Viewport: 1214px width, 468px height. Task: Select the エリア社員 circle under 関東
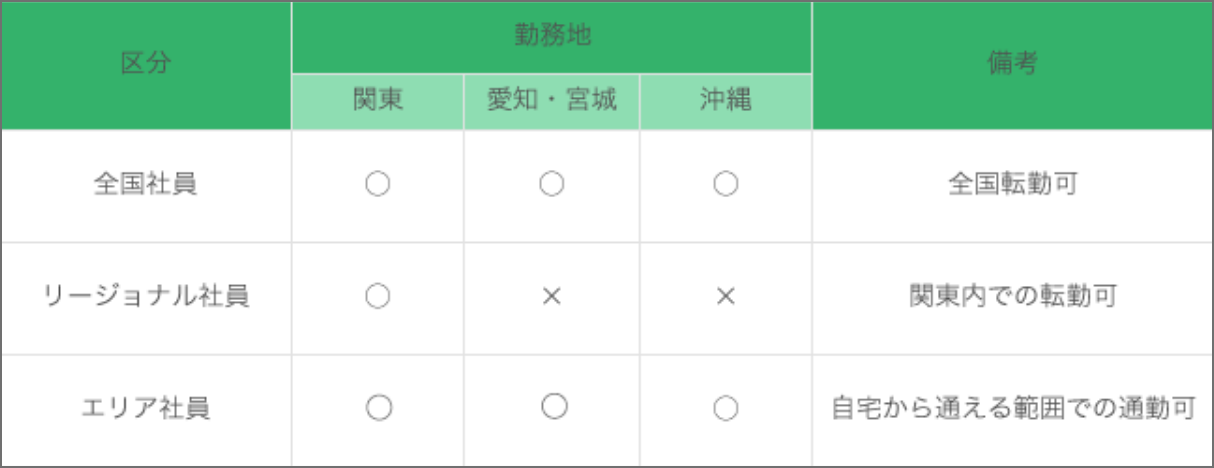(377, 408)
